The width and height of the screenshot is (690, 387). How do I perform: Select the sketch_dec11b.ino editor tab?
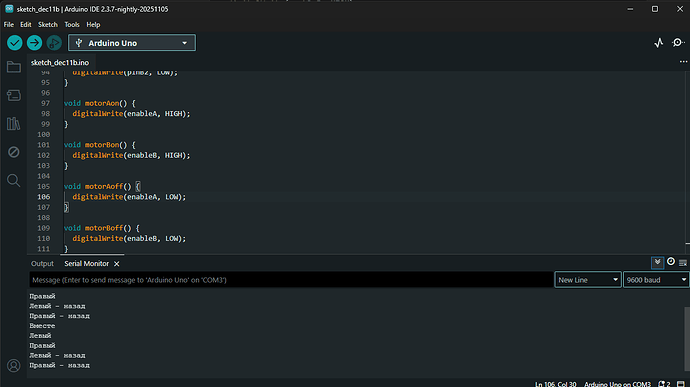[60, 63]
